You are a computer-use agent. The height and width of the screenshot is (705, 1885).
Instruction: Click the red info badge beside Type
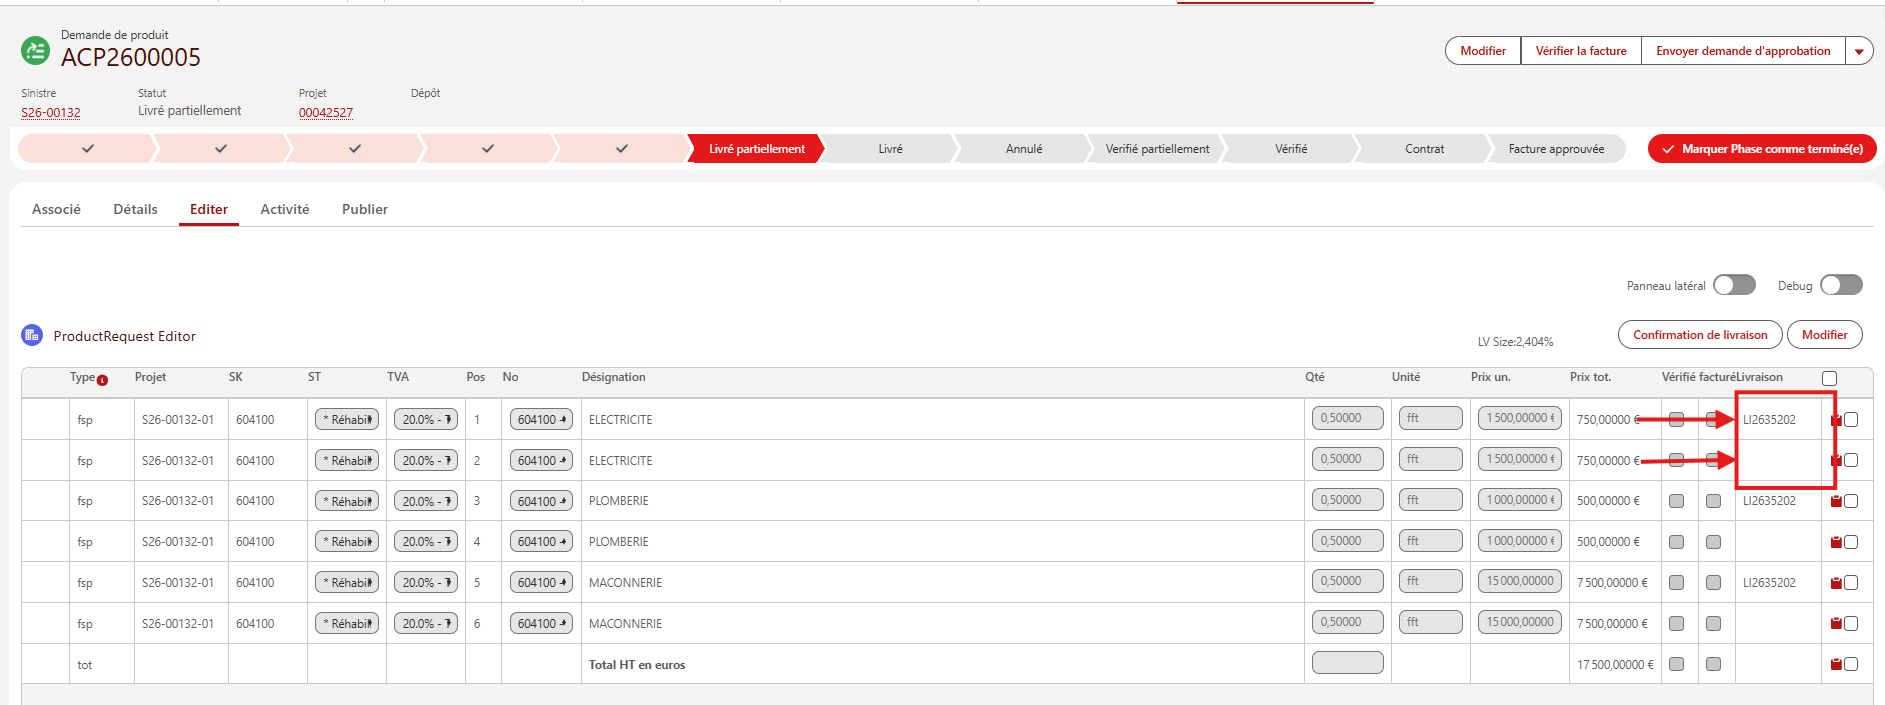102,380
